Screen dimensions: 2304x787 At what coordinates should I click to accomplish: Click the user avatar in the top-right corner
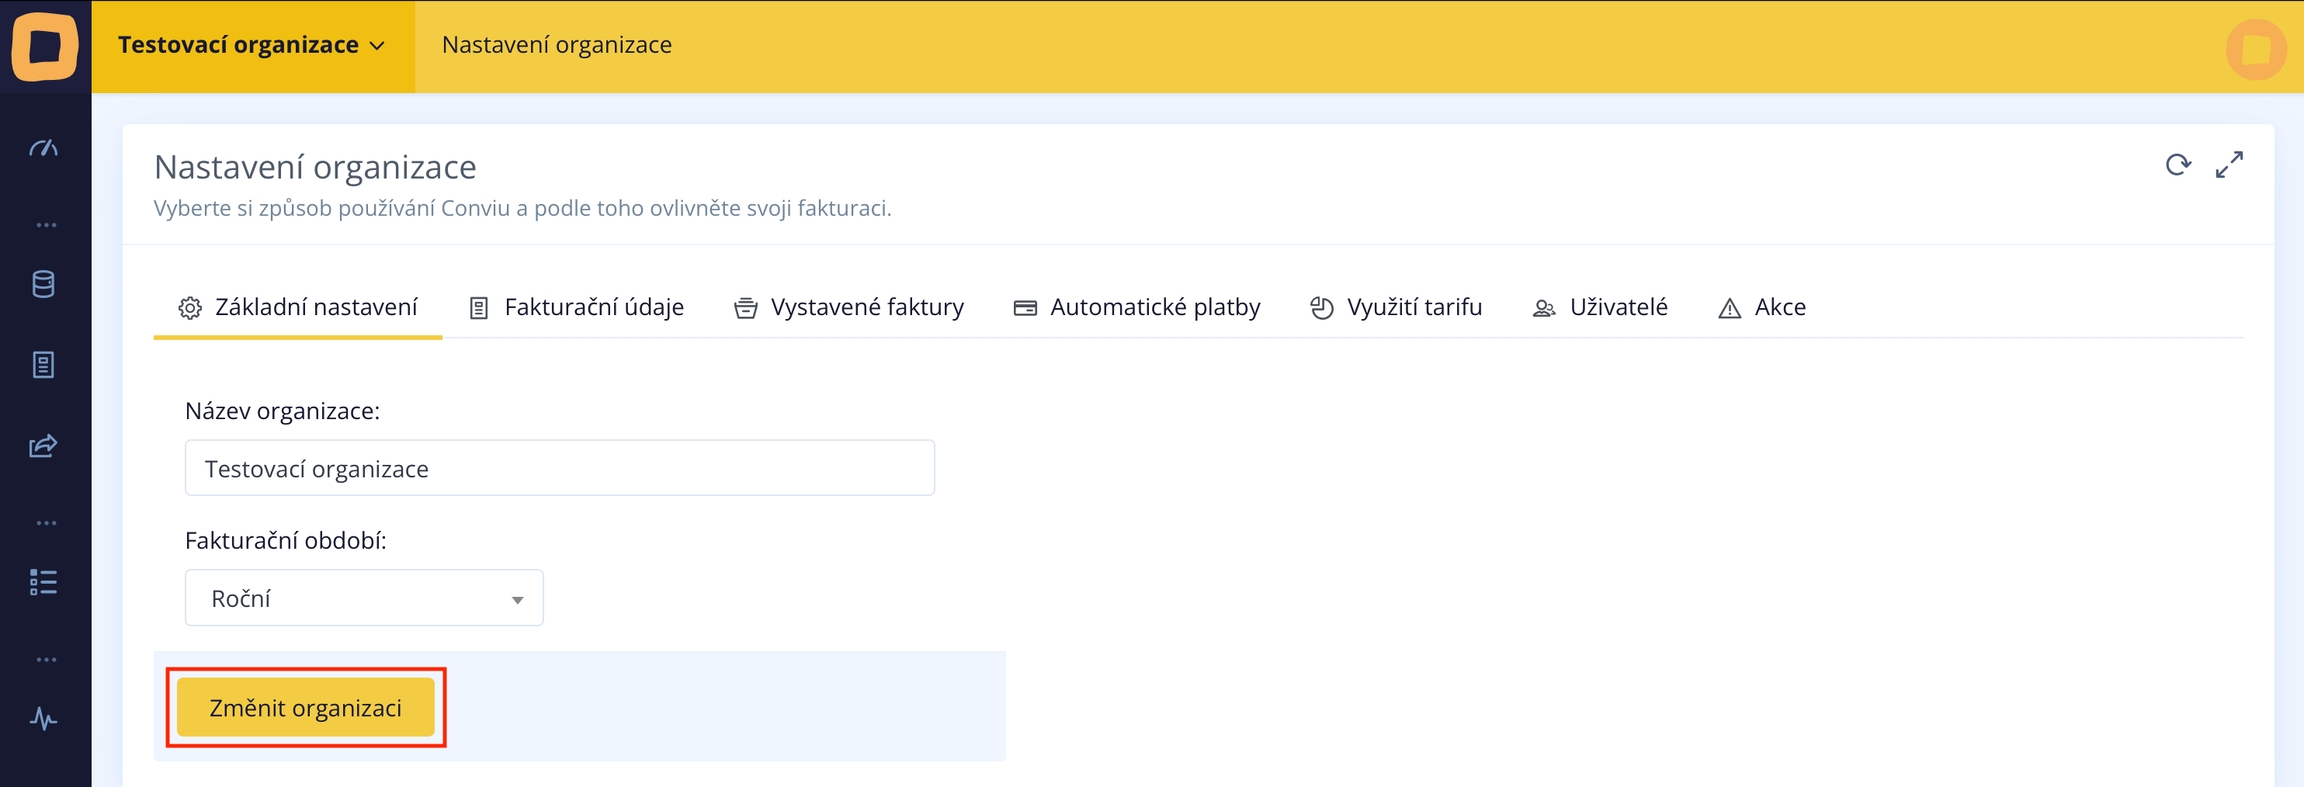tap(2256, 48)
